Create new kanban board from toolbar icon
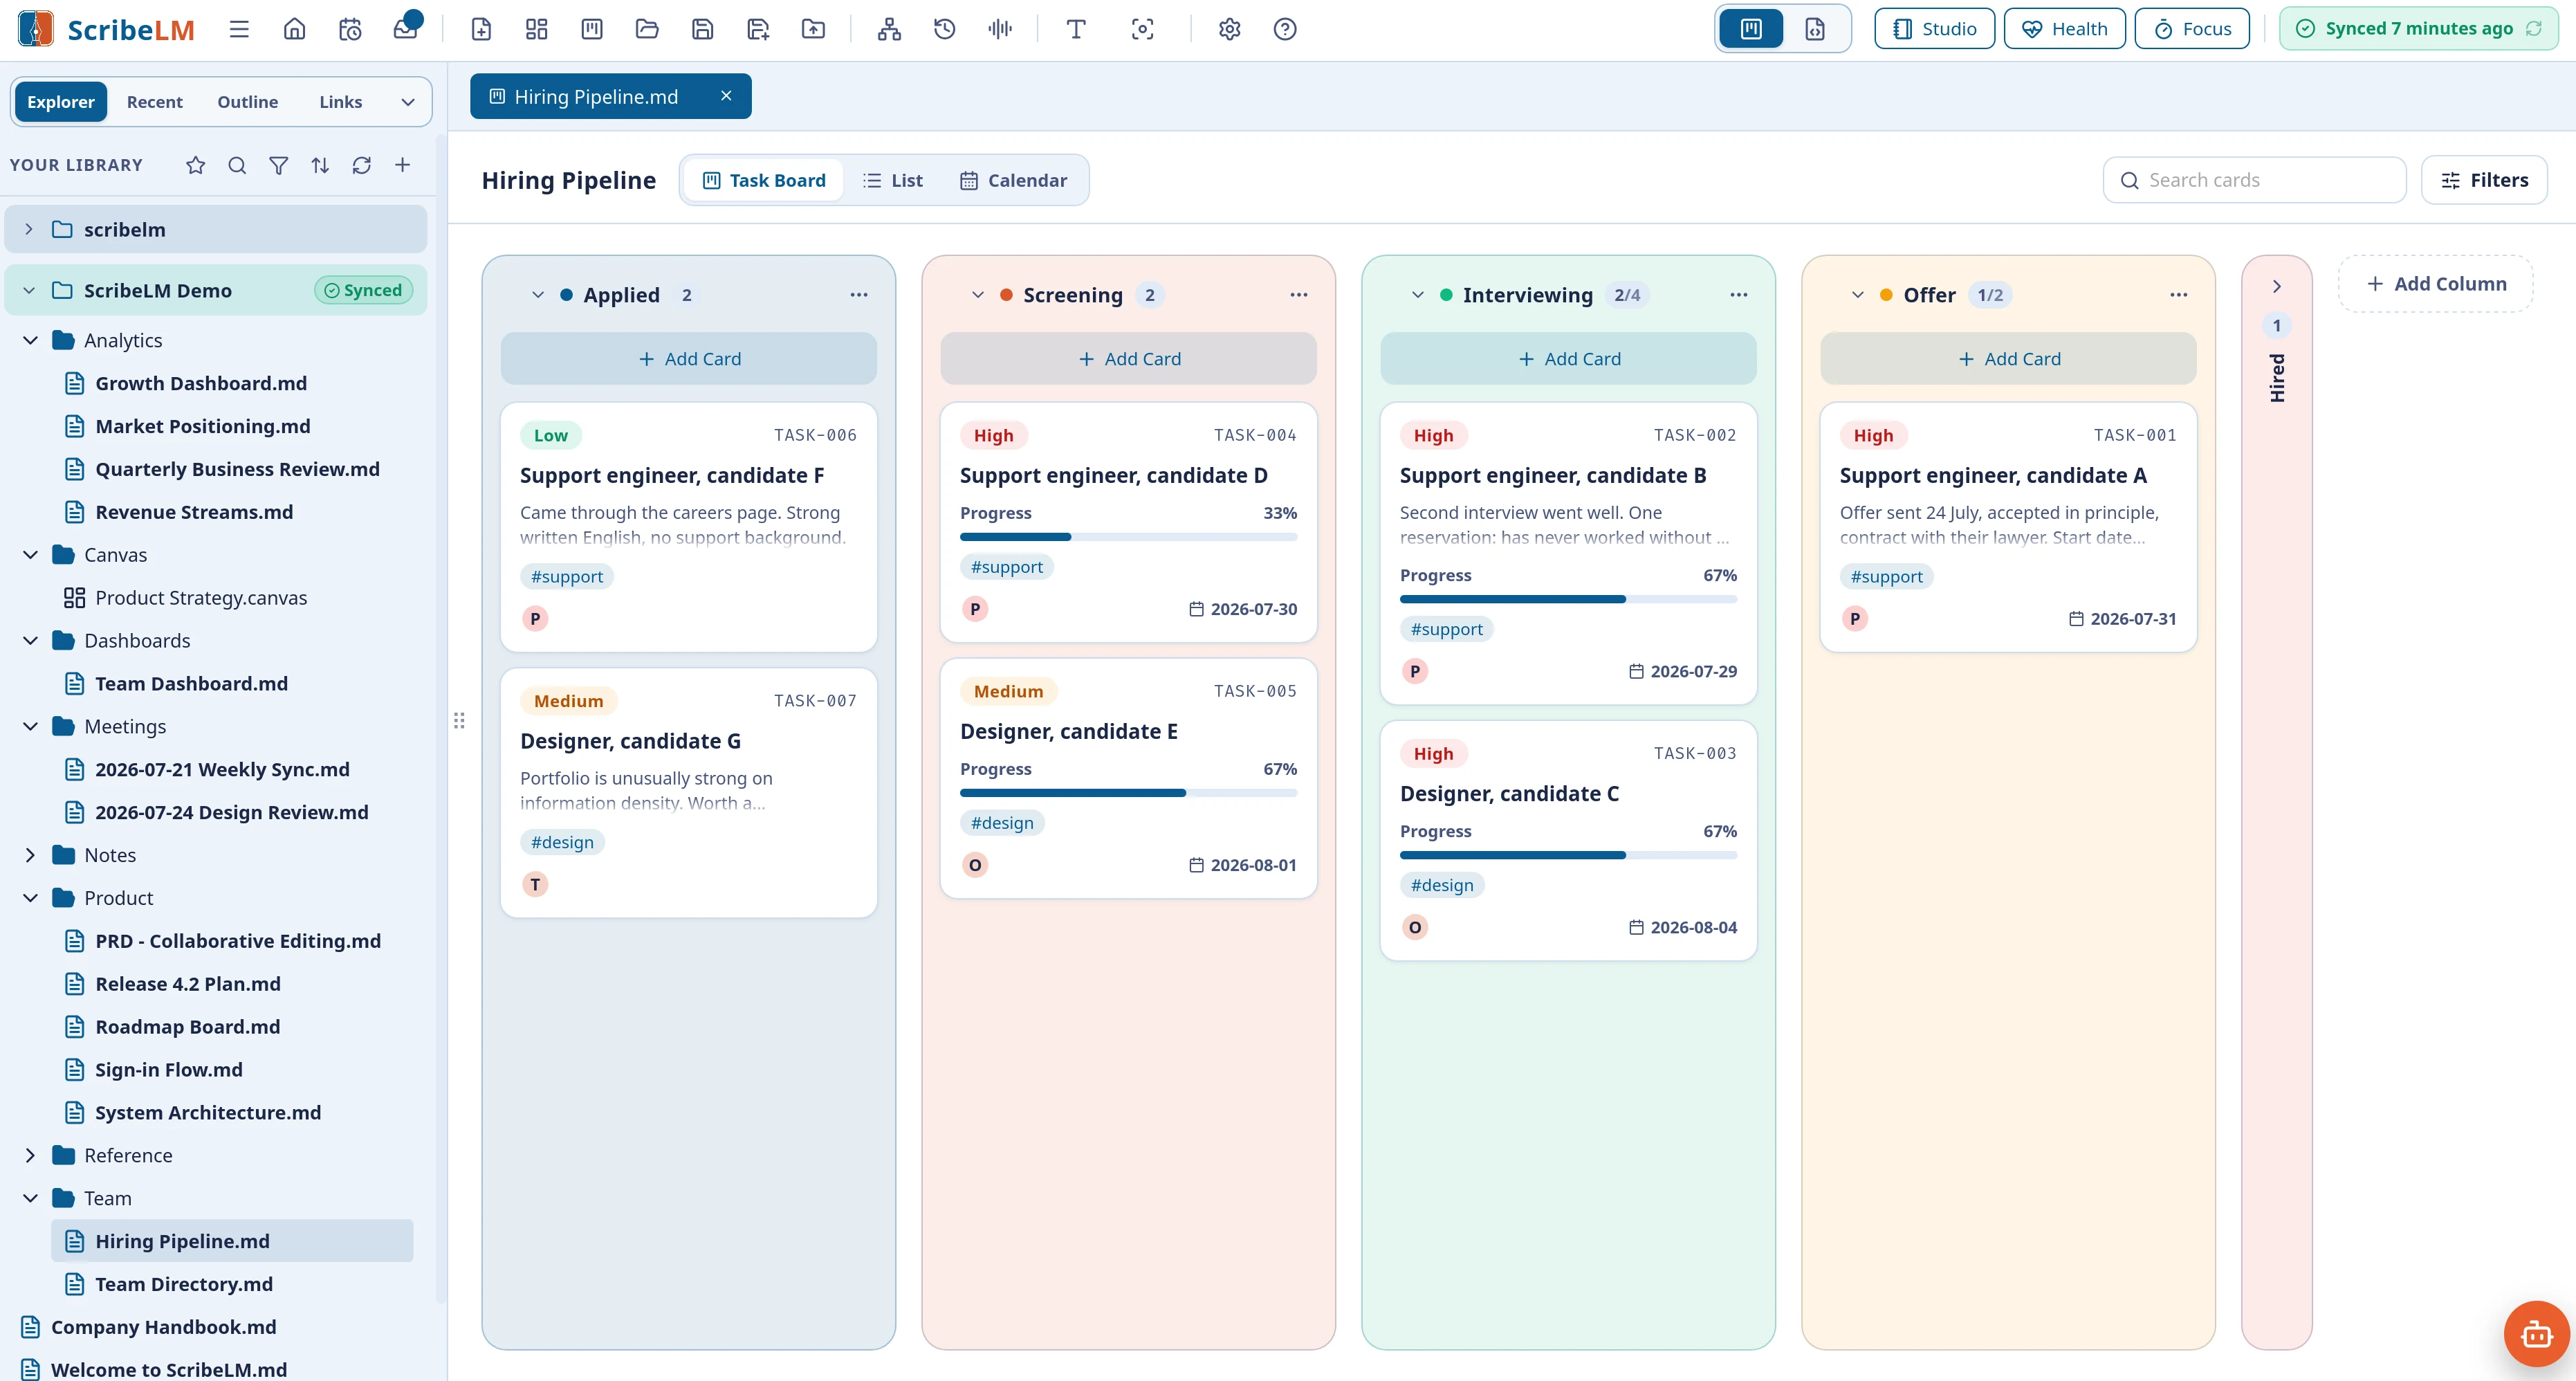This screenshot has height=1381, width=2576. [592, 29]
